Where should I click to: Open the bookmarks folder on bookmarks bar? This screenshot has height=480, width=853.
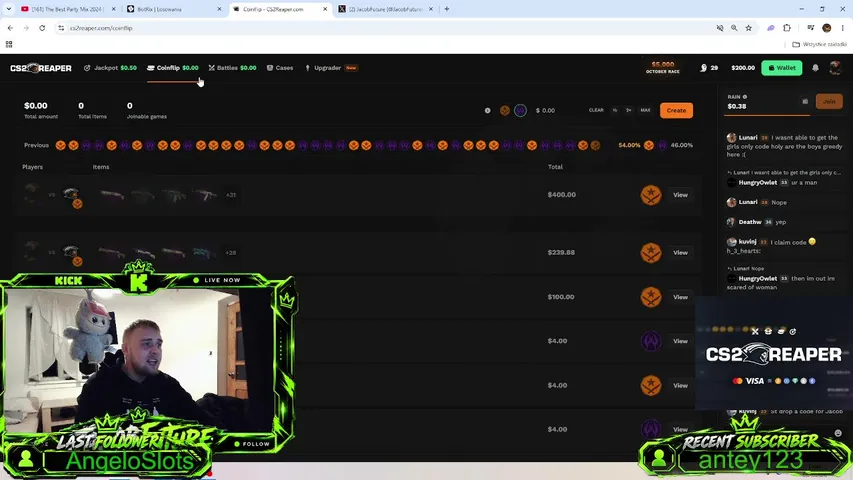[x=819, y=44]
